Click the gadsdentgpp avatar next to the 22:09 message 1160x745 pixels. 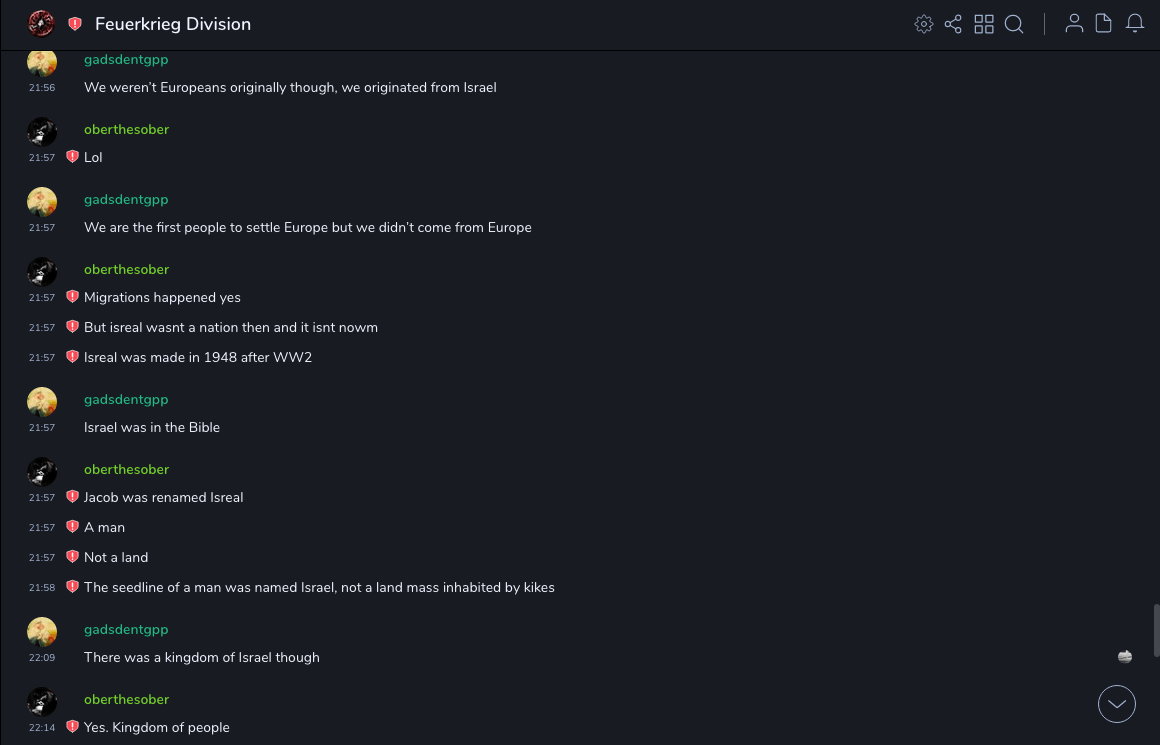(42, 632)
